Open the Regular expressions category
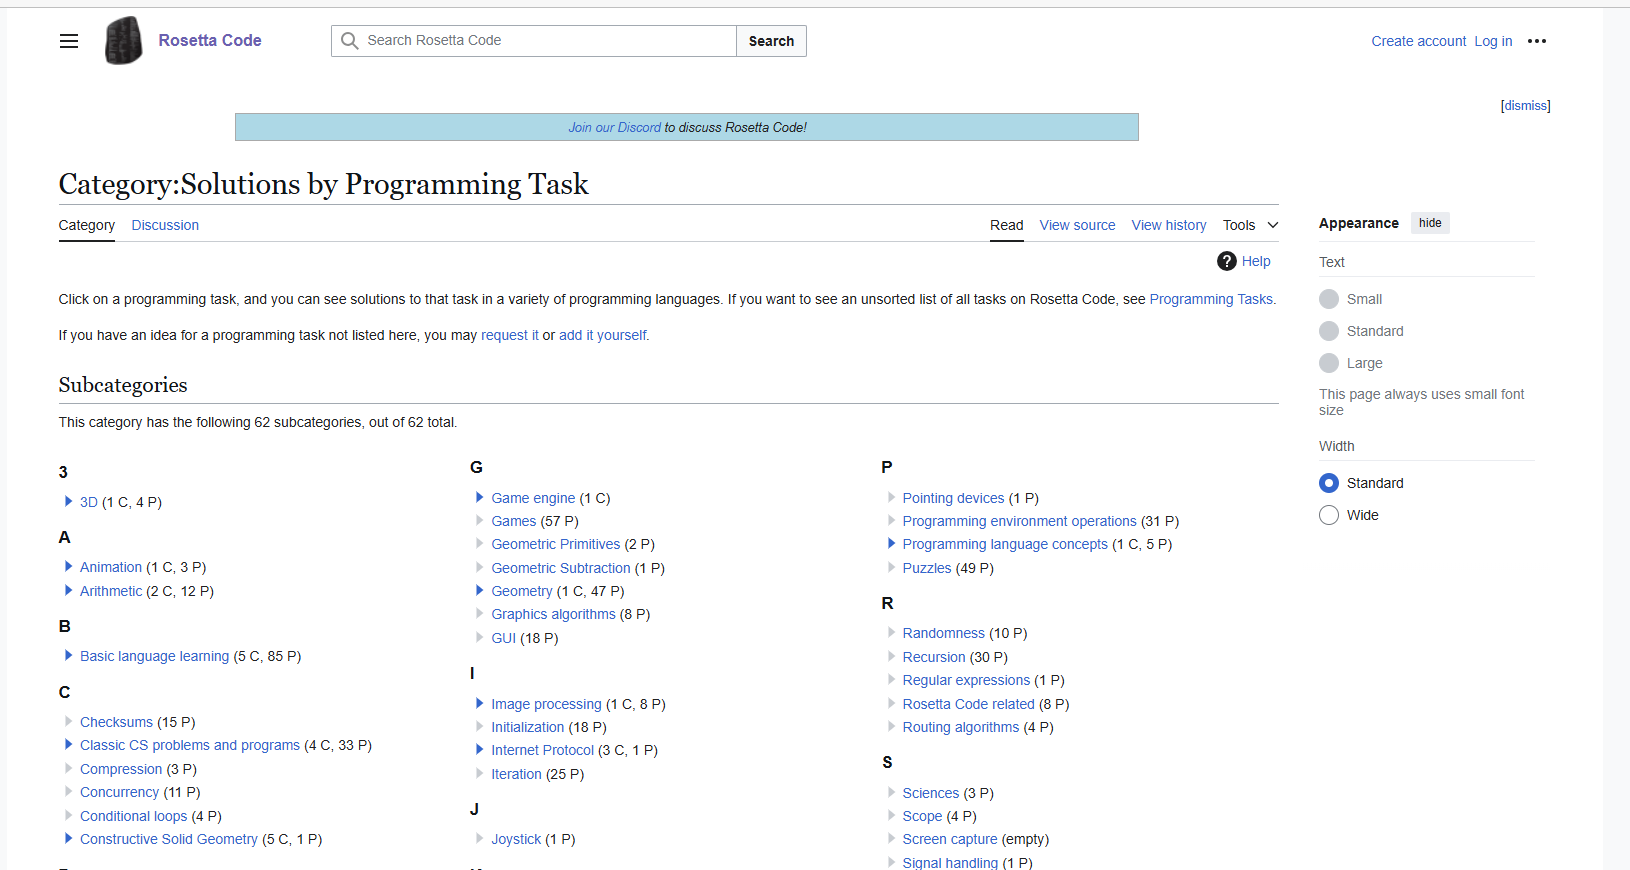The height and width of the screenshot is (870, 1630). pyautogui.click(x=966, y=680)
